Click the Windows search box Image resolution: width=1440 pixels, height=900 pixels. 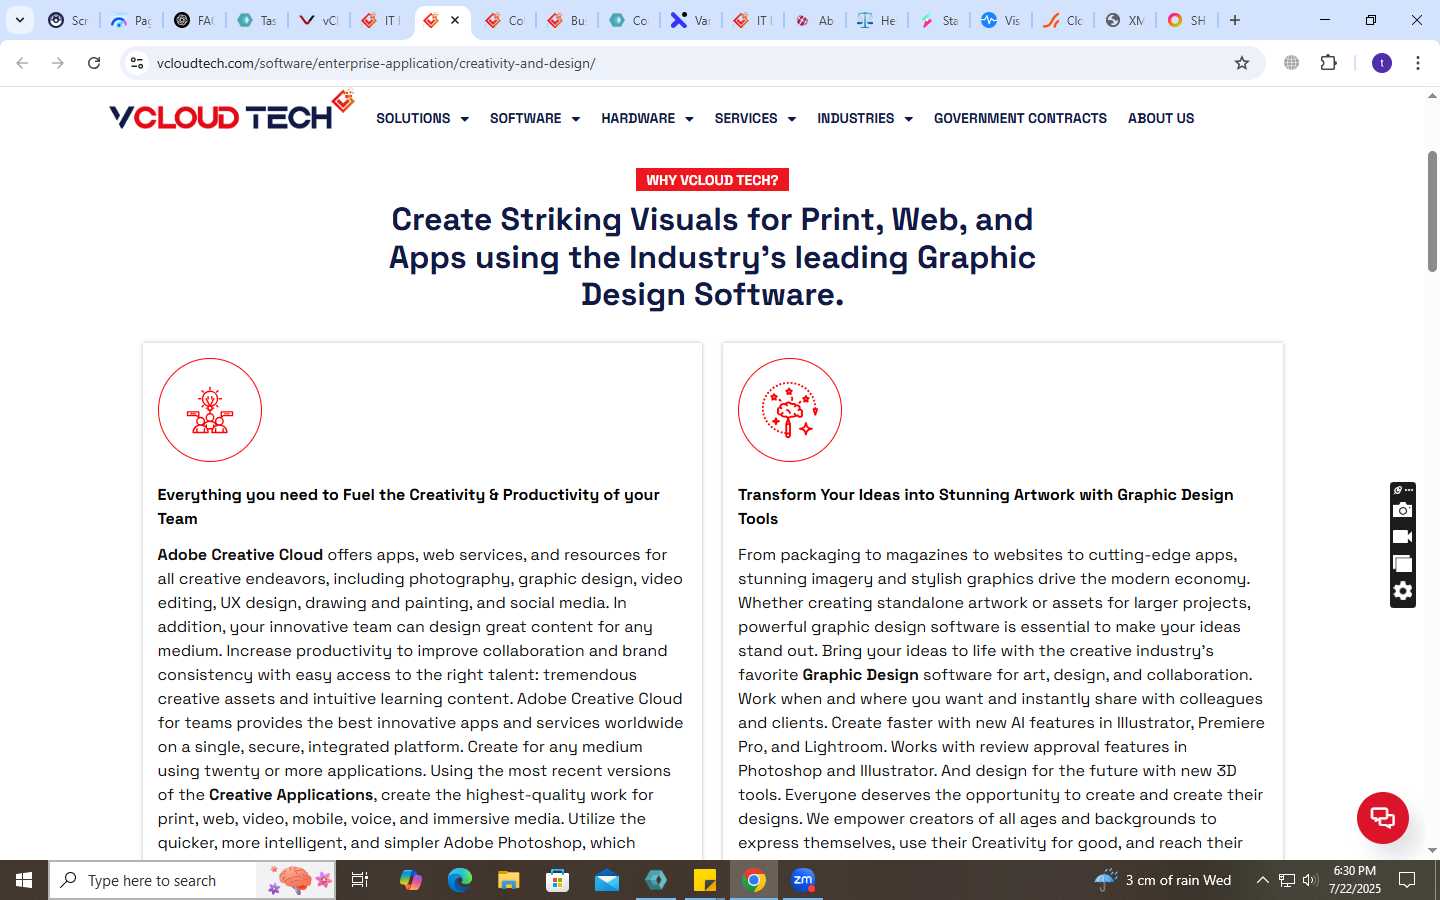point(192,880)
